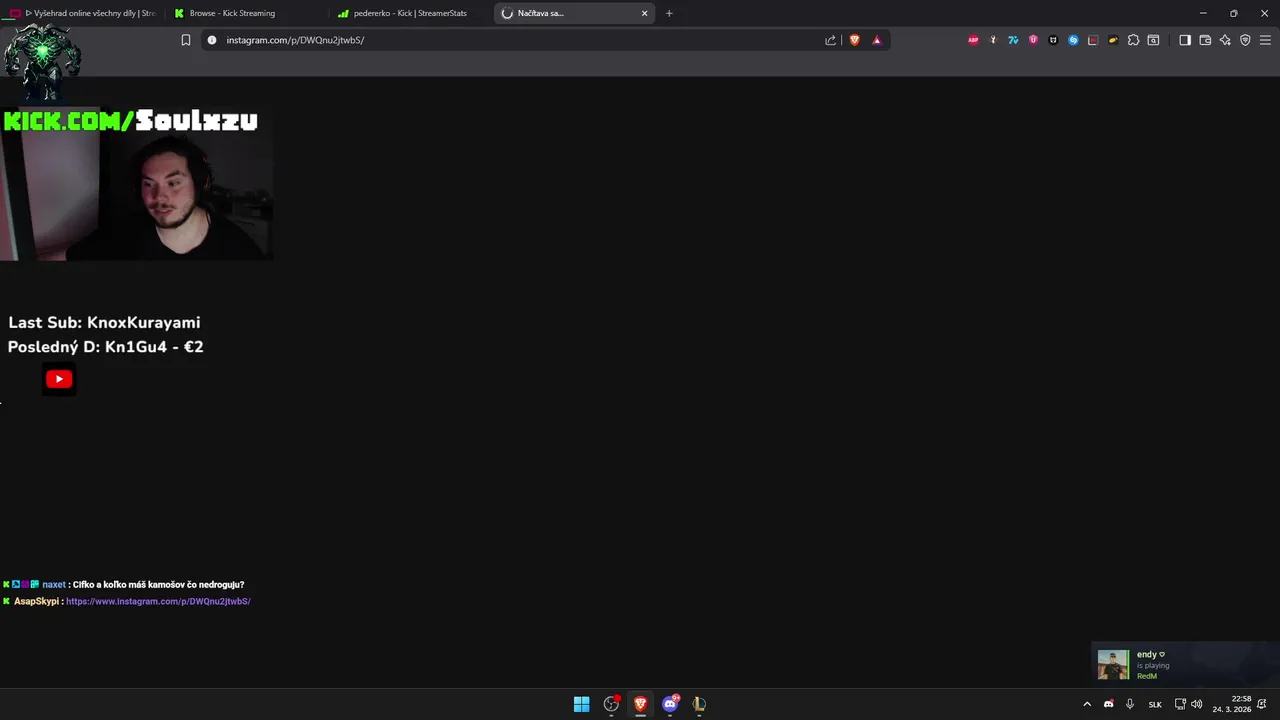Open Discord from taskbar
1280x720 pixels.
tap(670, 704)
